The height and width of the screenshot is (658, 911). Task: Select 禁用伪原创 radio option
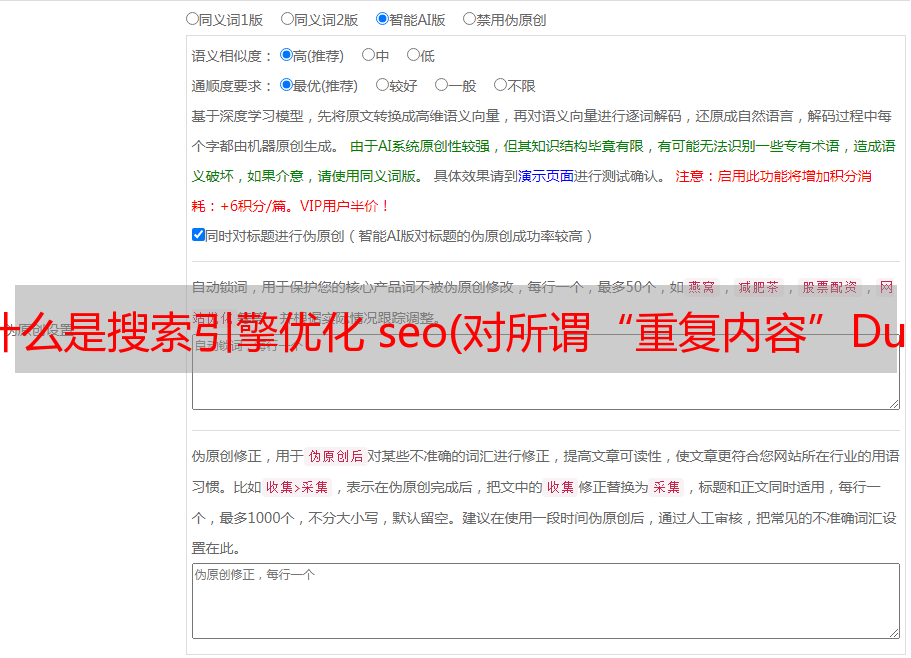469,19
